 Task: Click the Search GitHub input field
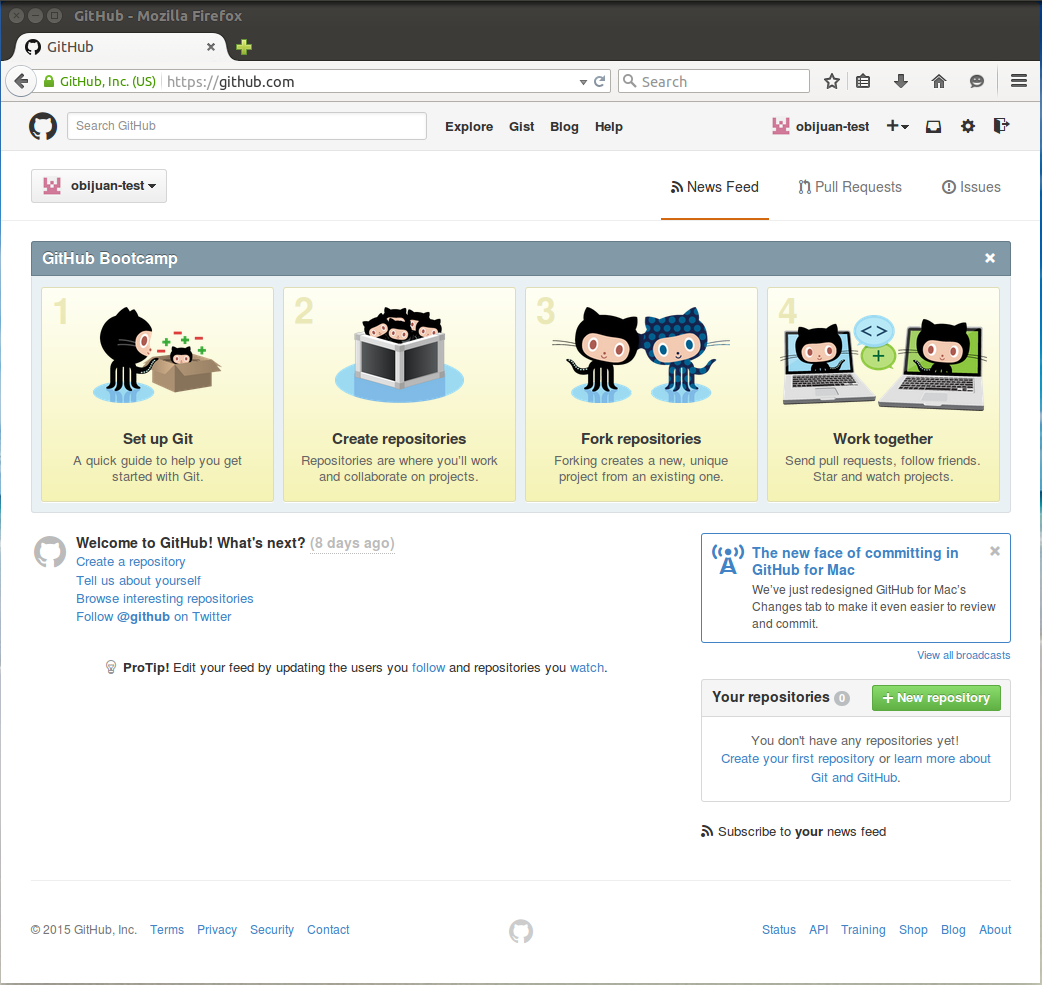tap(247, 126)
